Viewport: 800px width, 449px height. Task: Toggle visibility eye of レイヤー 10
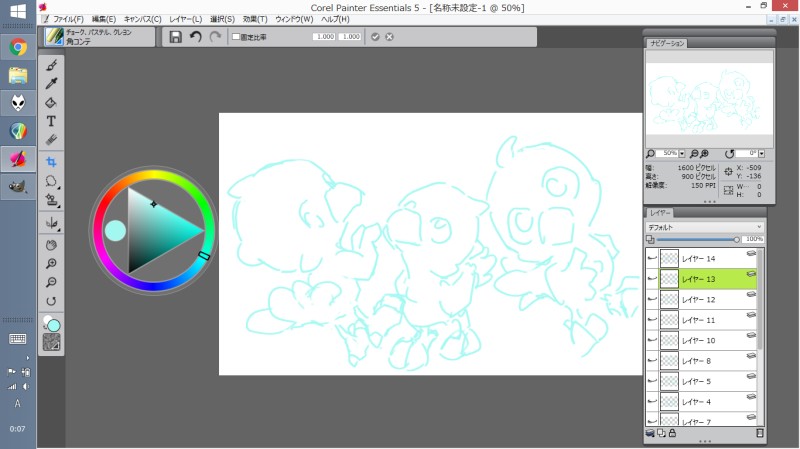tap(652, 340)
